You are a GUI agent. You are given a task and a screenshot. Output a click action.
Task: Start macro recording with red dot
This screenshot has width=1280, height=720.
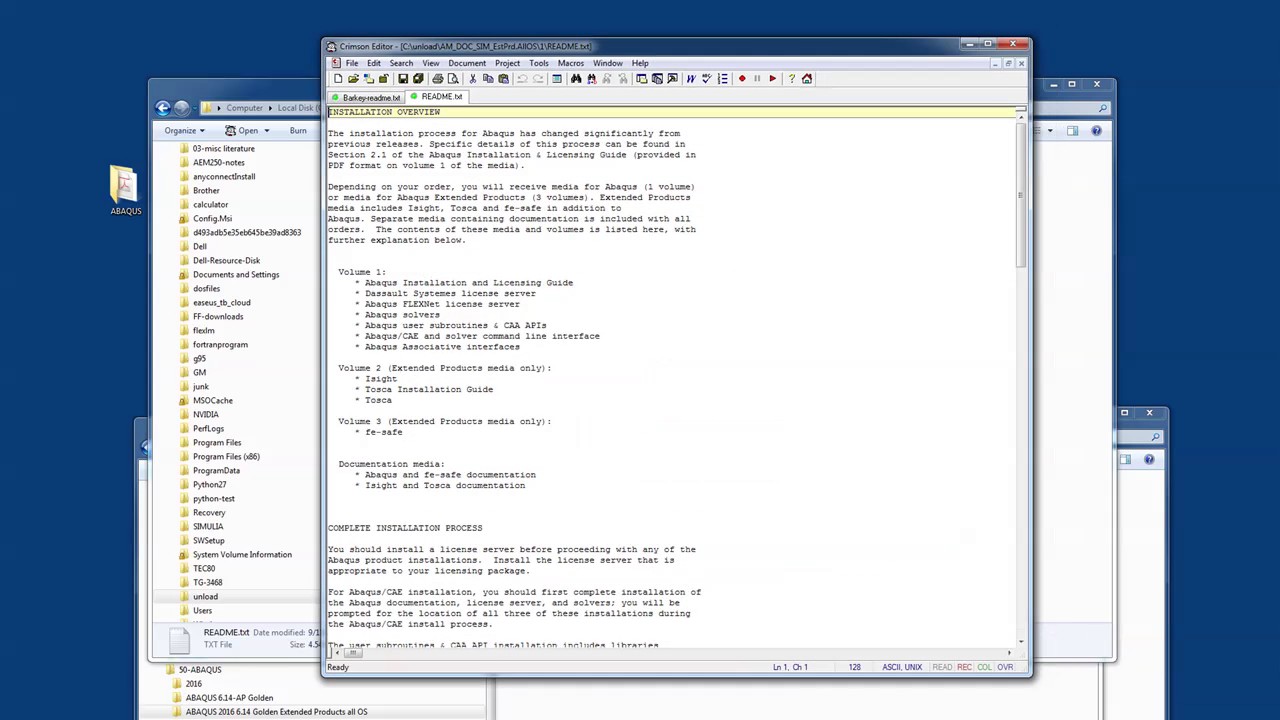[x=742, y=78]
